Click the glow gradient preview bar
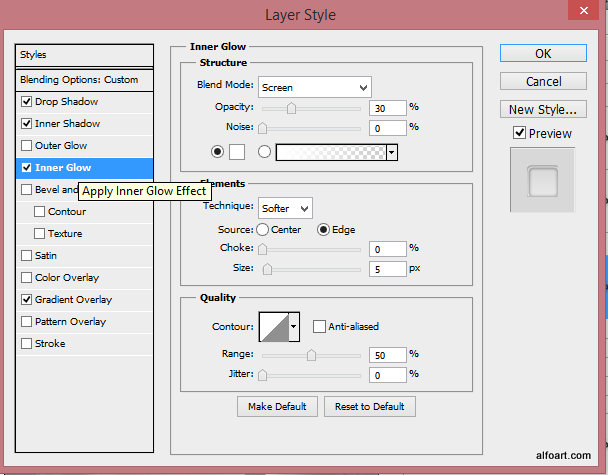Image resolution: width=608 pixels, height=475 pixels. (331, 152)
